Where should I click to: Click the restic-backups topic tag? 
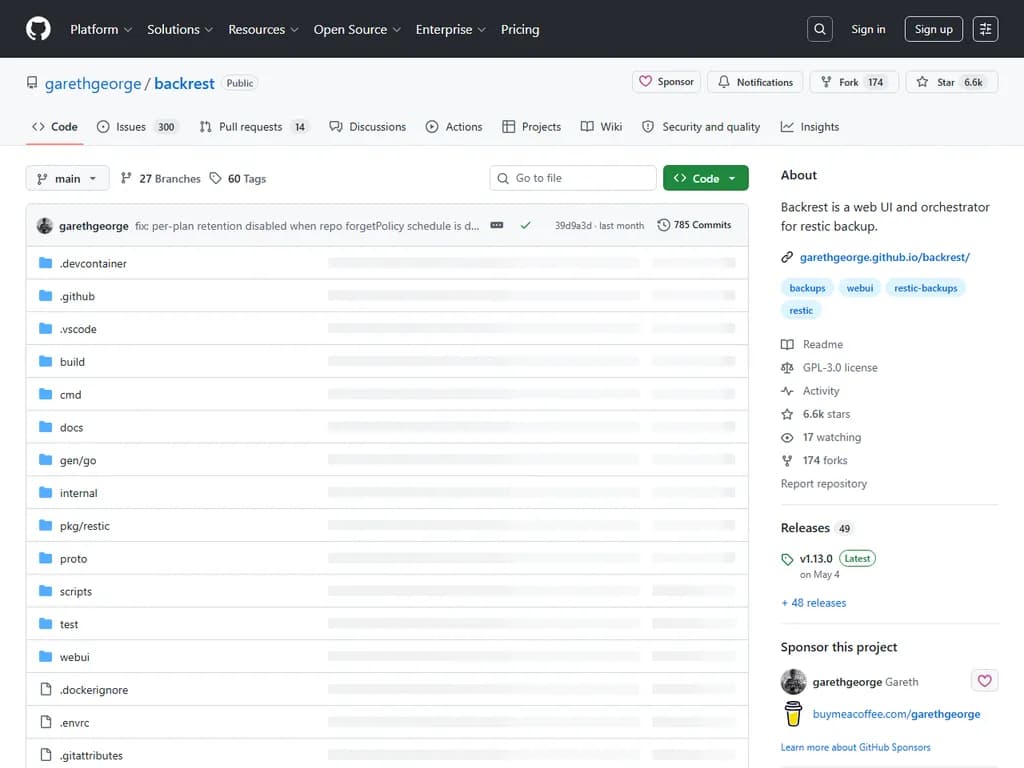tap(925, 288)
